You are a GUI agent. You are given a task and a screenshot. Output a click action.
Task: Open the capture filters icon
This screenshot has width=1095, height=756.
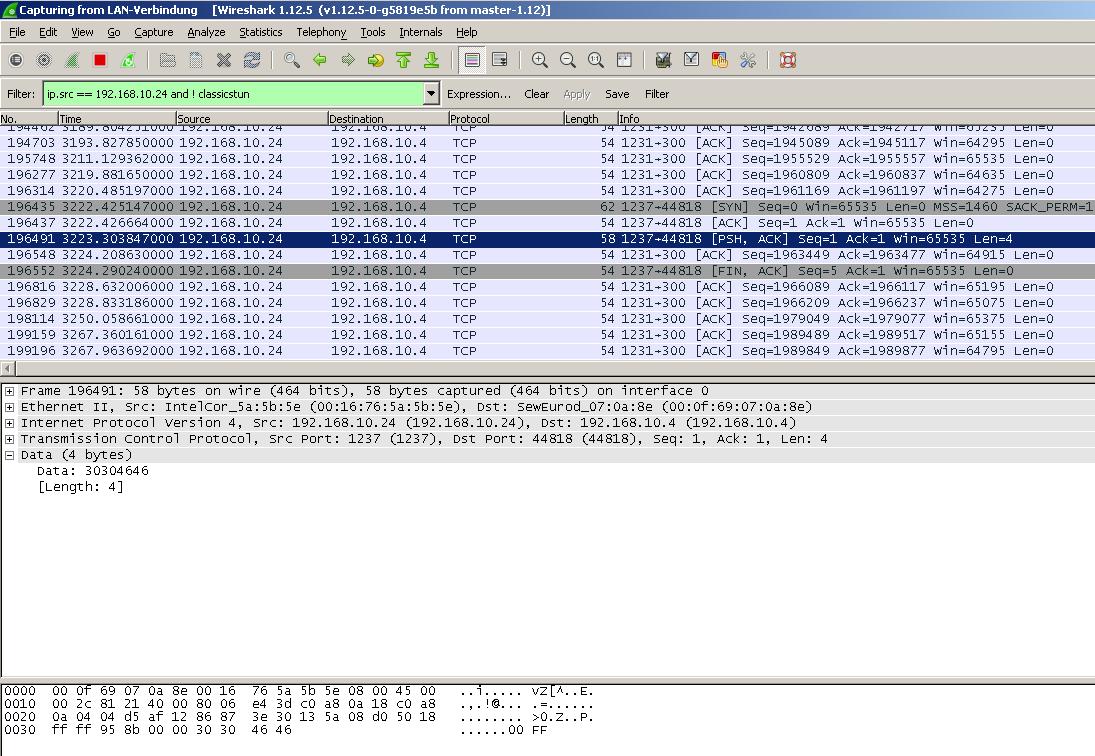[x=663, y=60]
